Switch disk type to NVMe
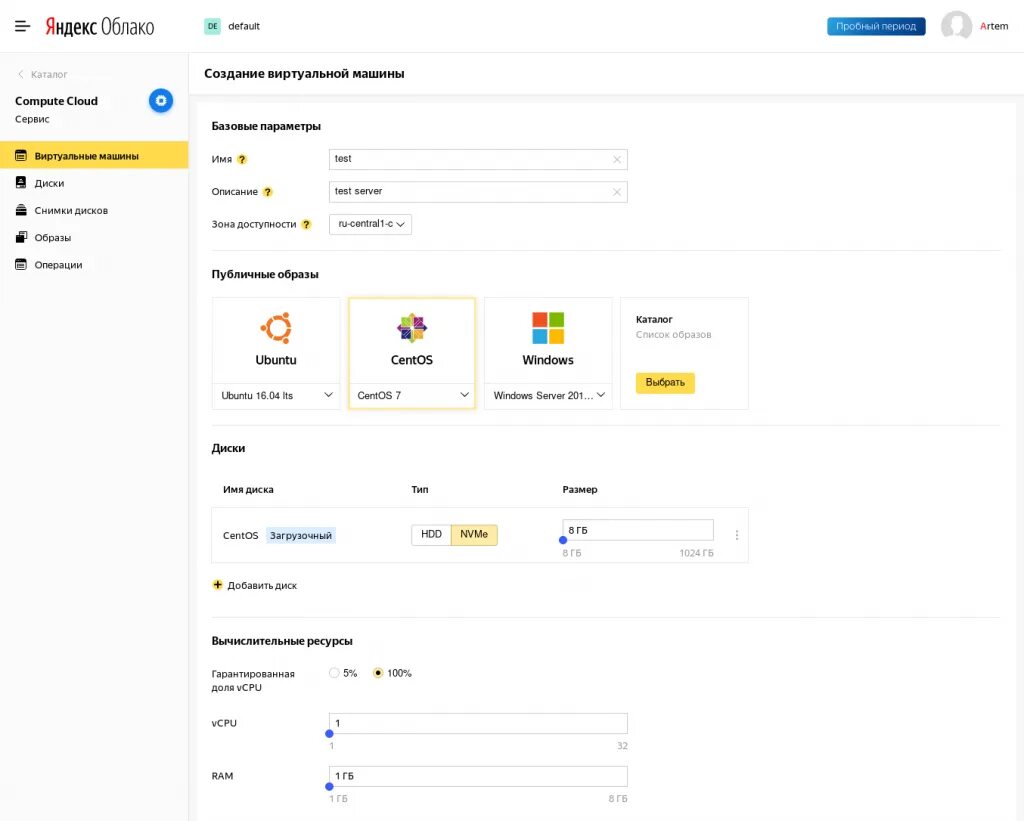1024x821 pixels. 474,534
